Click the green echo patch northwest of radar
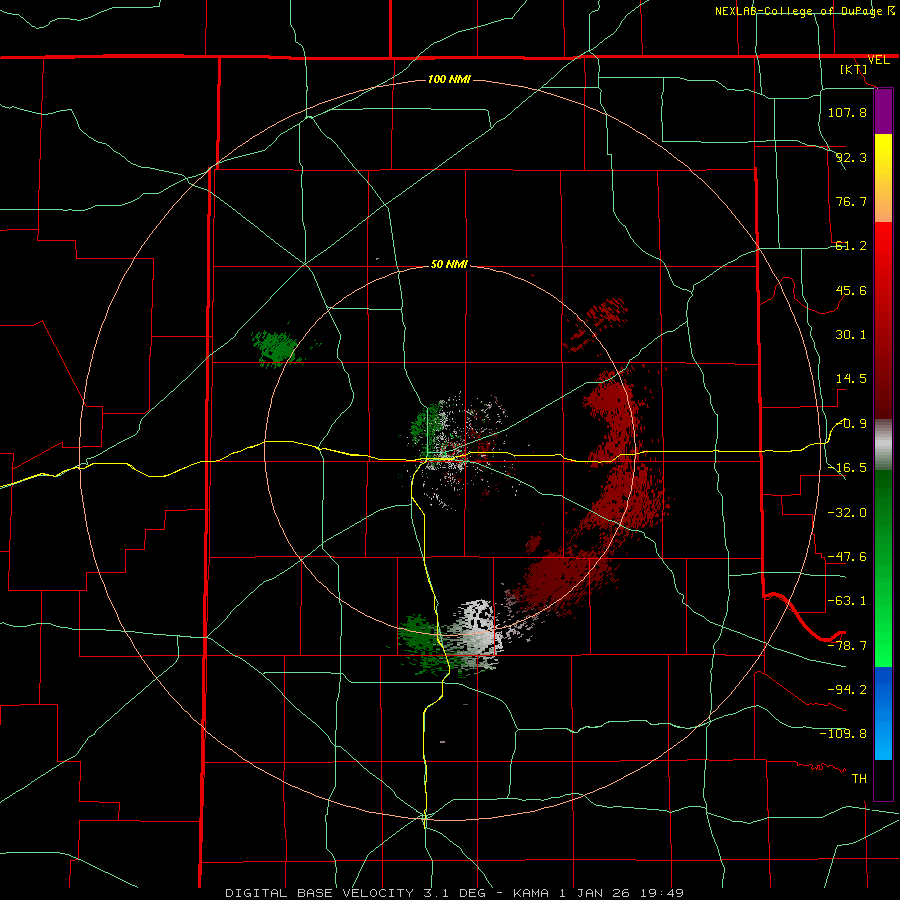The width and height of the screenshot is (900, 900). (277, 348)
